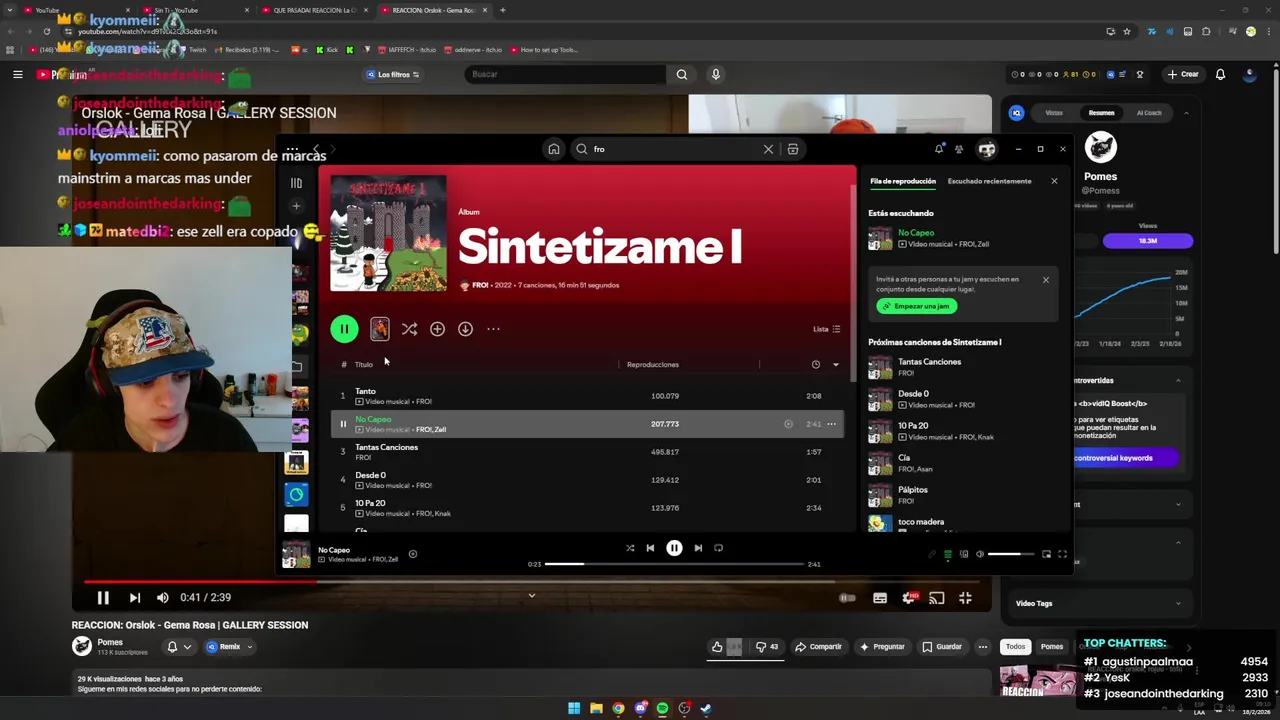Open the Spotify profile avatar menu
1280x720 pixels.
click(987, 149)
